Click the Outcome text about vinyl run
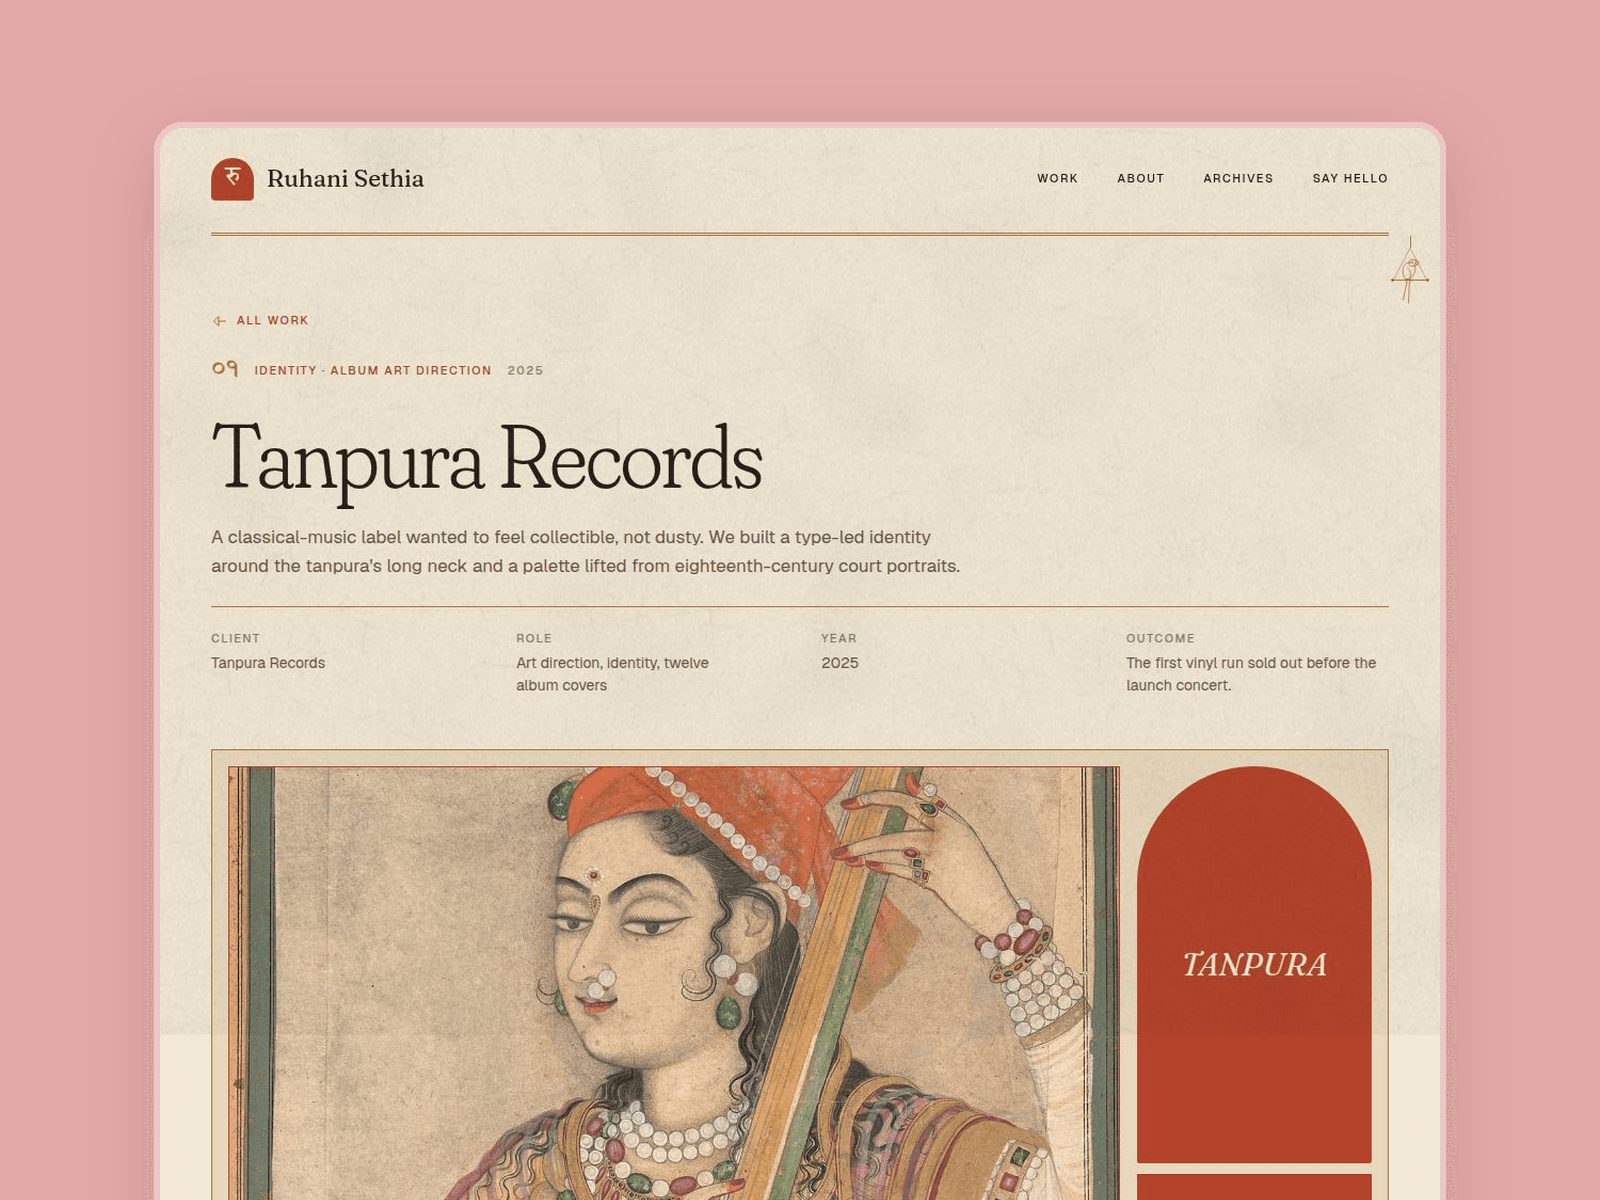 pos(1251,674)
